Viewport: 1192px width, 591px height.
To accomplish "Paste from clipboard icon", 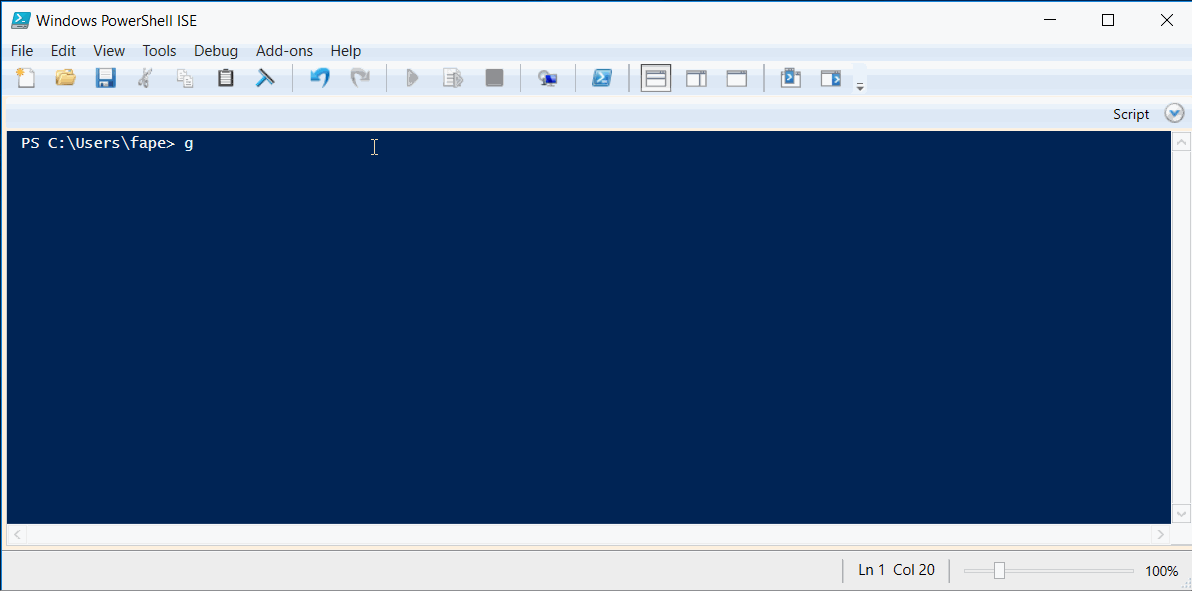I will (x=225, y=78).
